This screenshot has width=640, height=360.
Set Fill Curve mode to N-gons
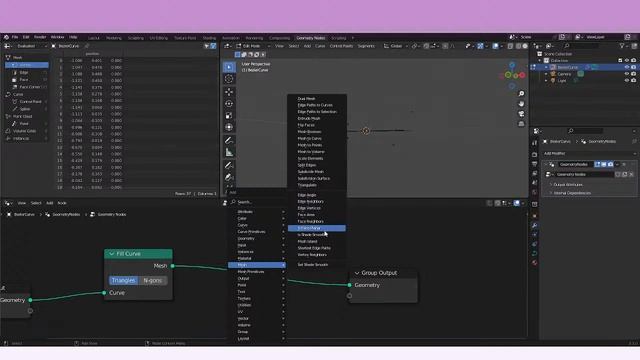(x=153, y=280)
